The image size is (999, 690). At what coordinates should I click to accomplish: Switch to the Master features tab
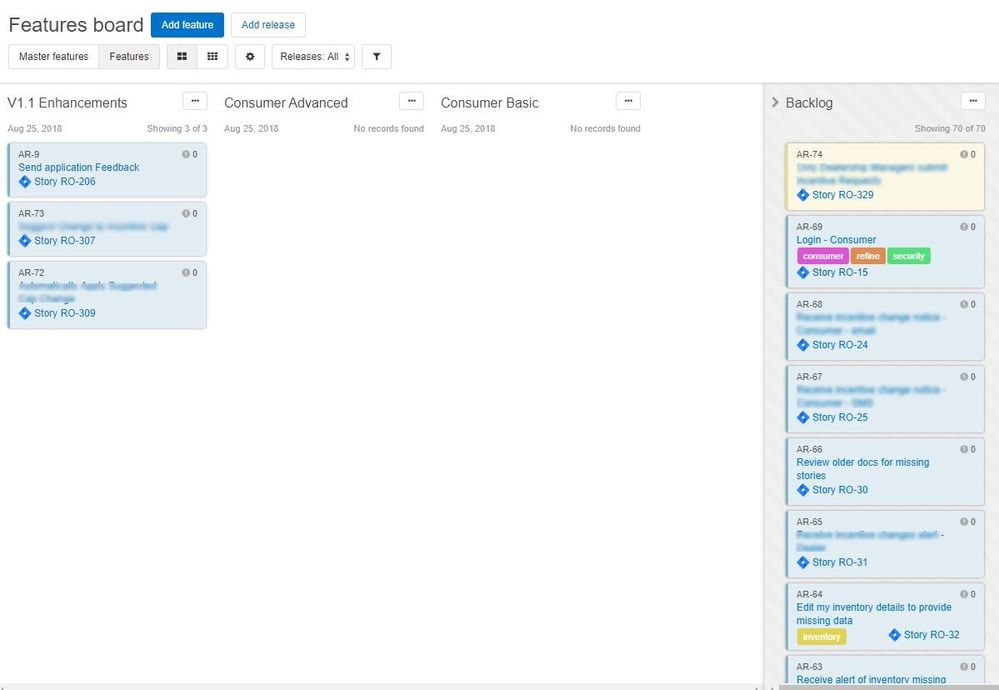(x=52, y=56)
